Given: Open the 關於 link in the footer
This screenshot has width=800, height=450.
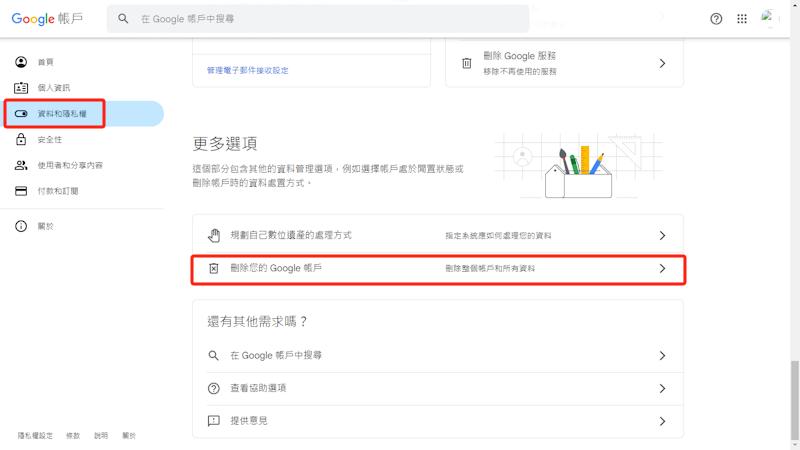Looking at the screenshot, I should pos(129,436).
